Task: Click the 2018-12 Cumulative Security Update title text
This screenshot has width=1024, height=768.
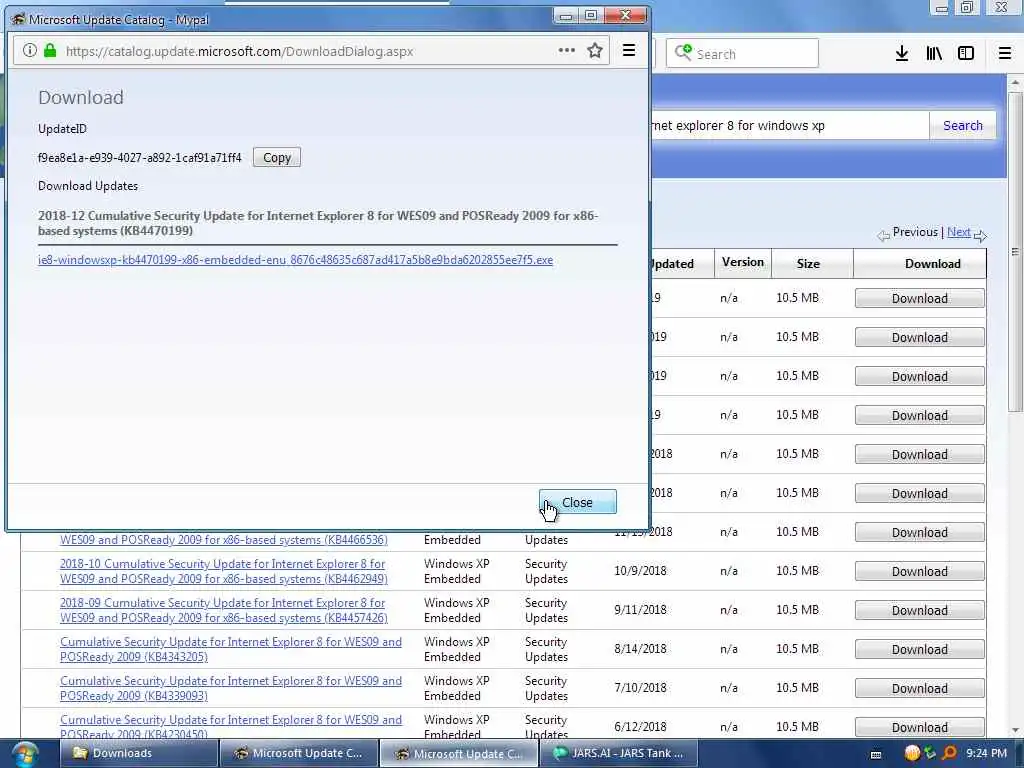Action: pos(318,223)
